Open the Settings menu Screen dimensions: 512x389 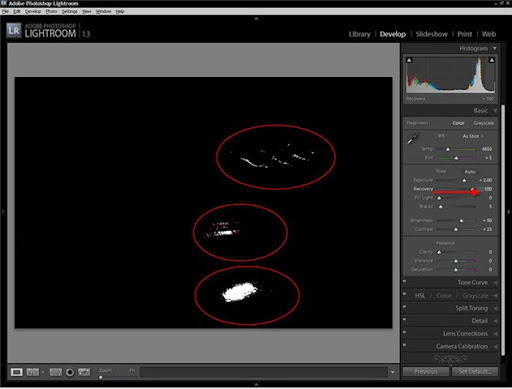(x=69, y=11)
